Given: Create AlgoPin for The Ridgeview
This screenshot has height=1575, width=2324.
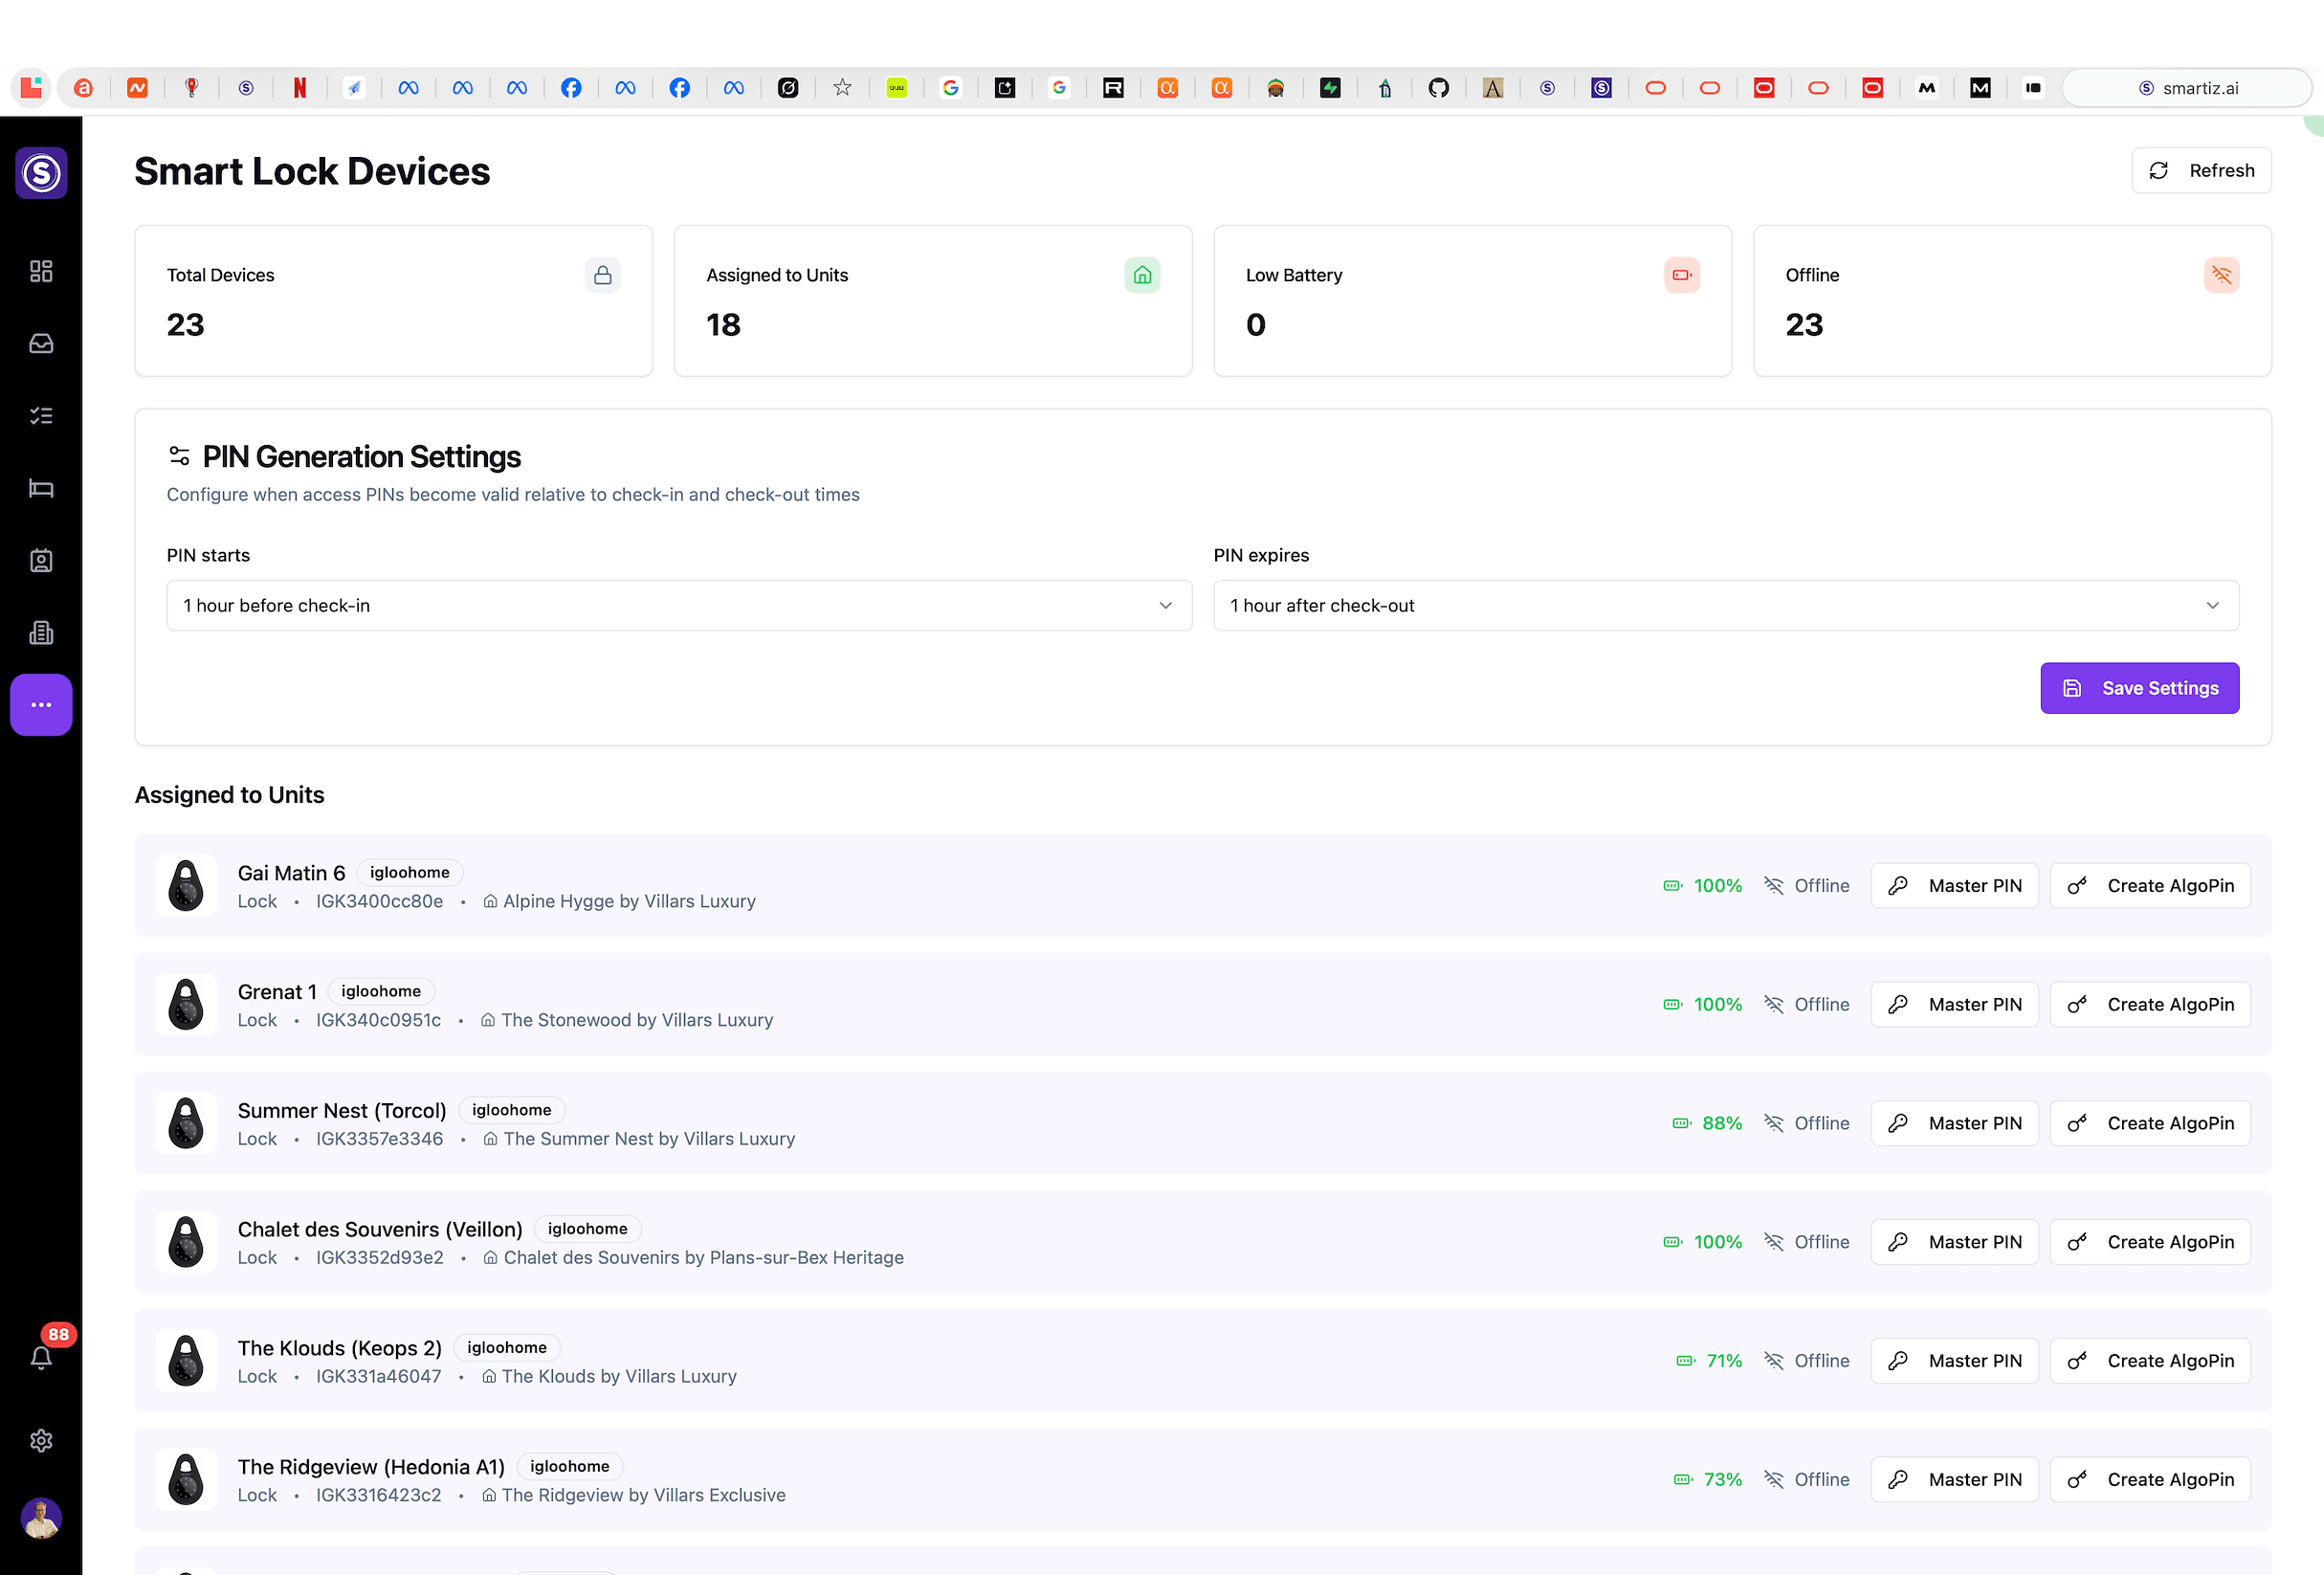Looking at the screenshot, I should (2150, 1479).
